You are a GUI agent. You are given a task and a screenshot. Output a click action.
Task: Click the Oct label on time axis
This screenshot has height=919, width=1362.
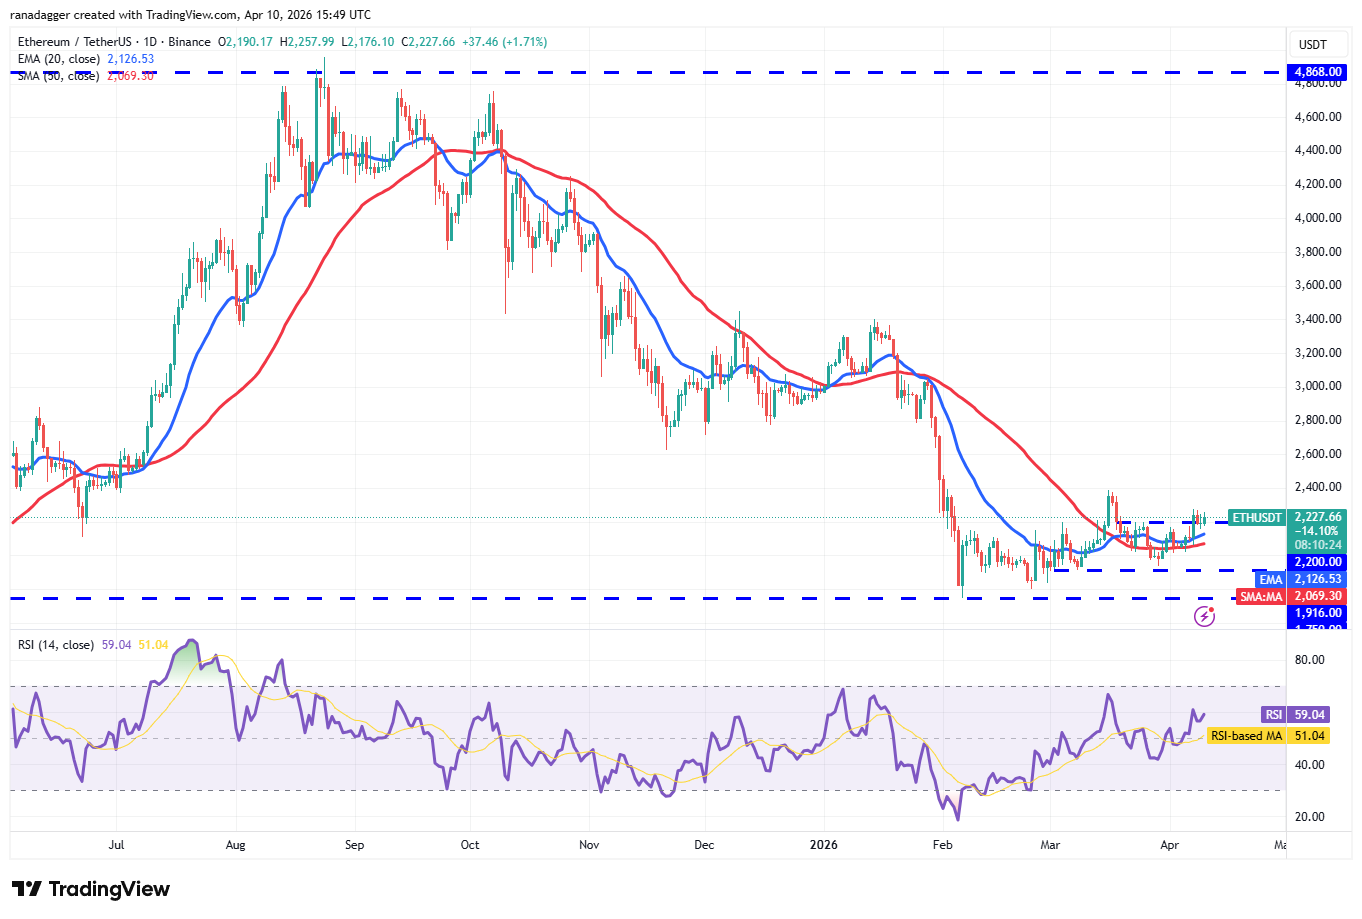(470, 845)
